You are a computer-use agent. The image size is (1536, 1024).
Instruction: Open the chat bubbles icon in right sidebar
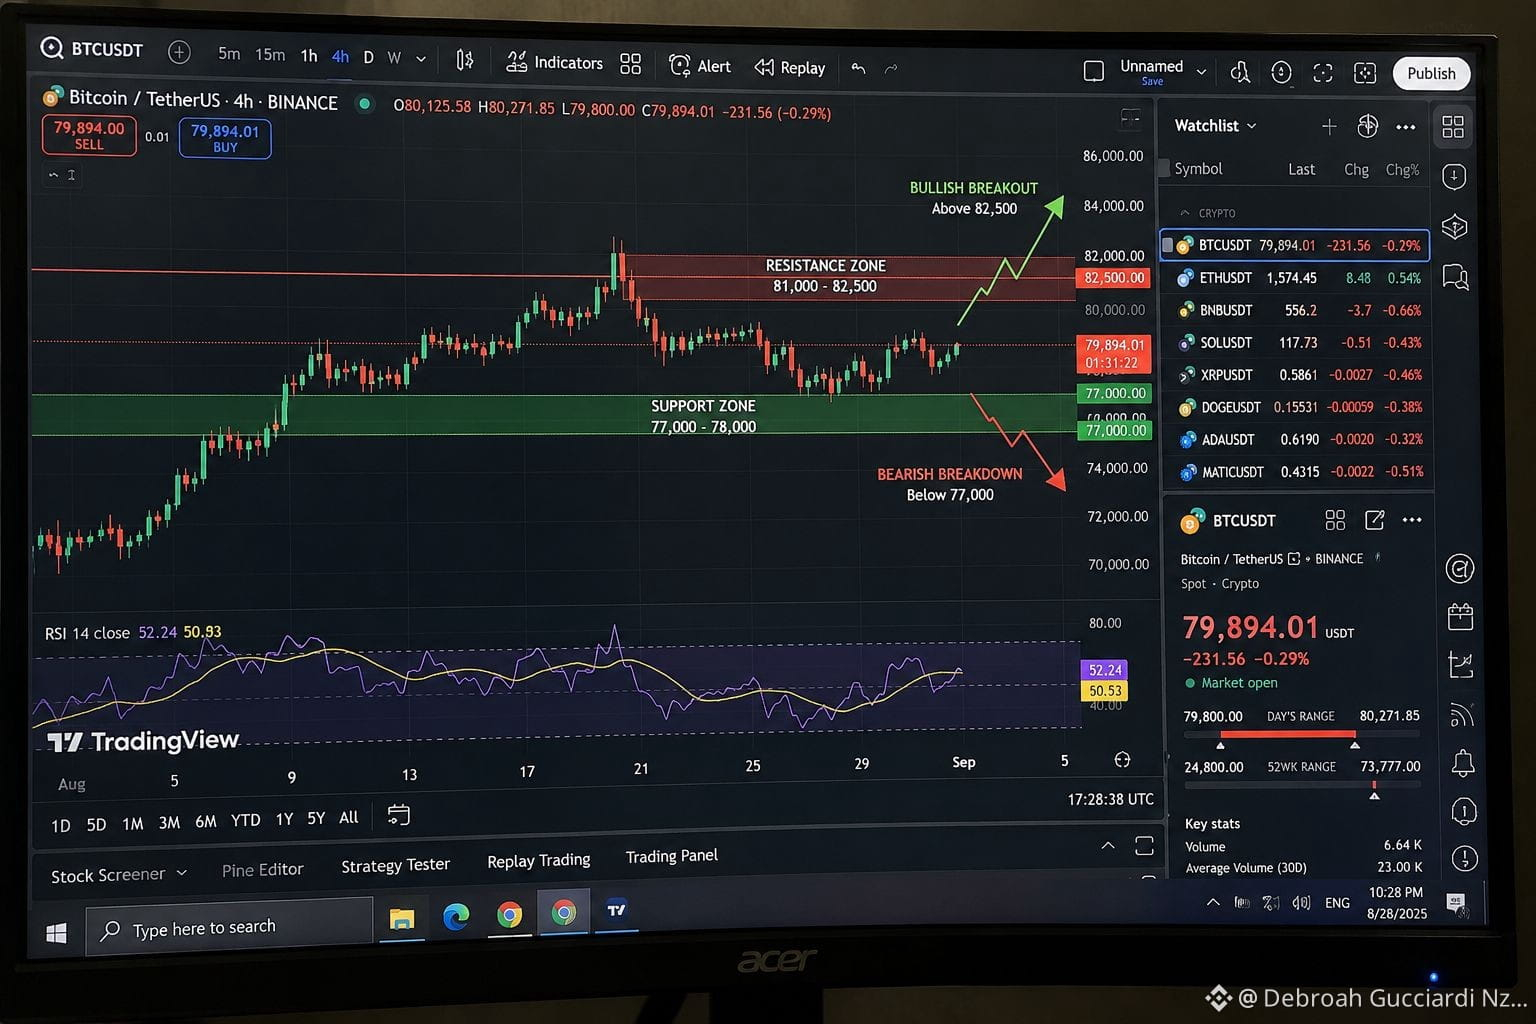(x=1456, y=277)
